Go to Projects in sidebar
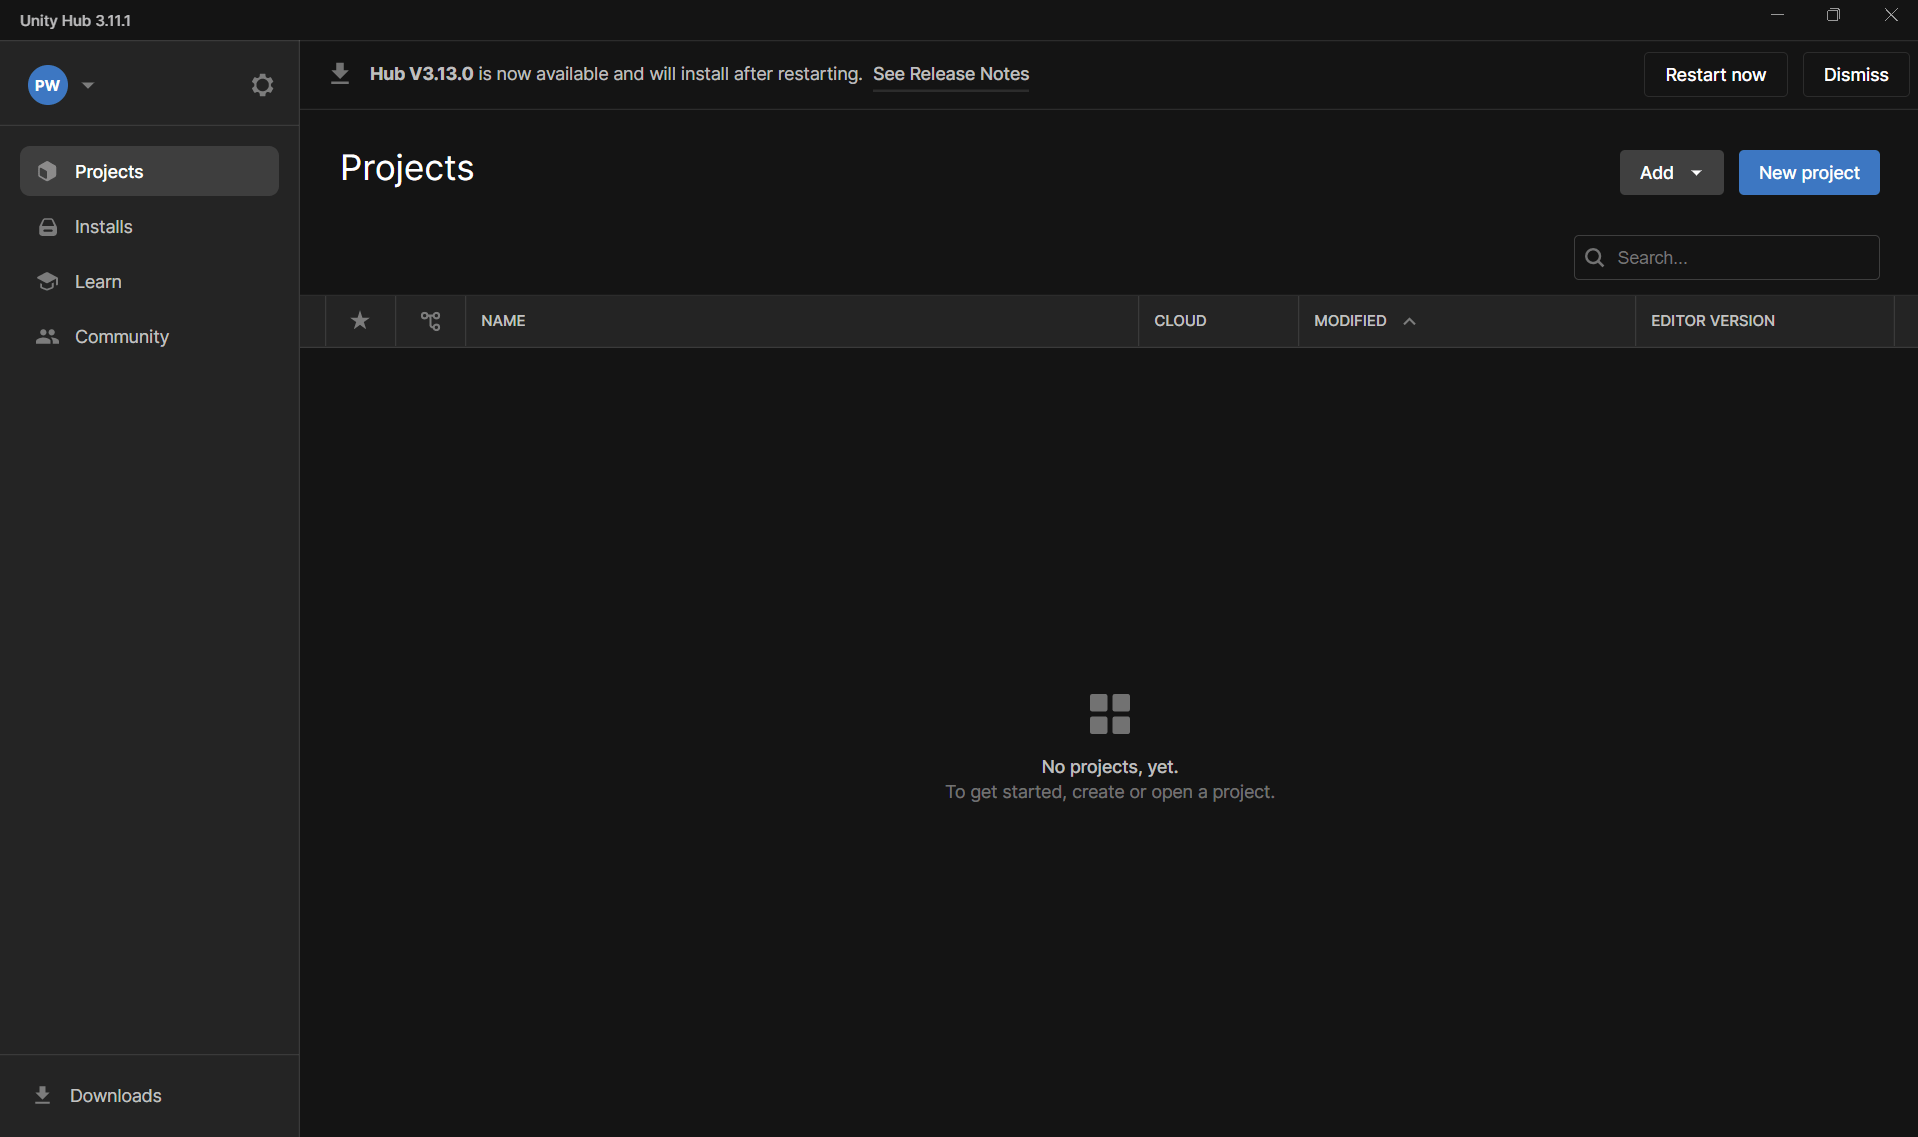 (x=149, y=171)
